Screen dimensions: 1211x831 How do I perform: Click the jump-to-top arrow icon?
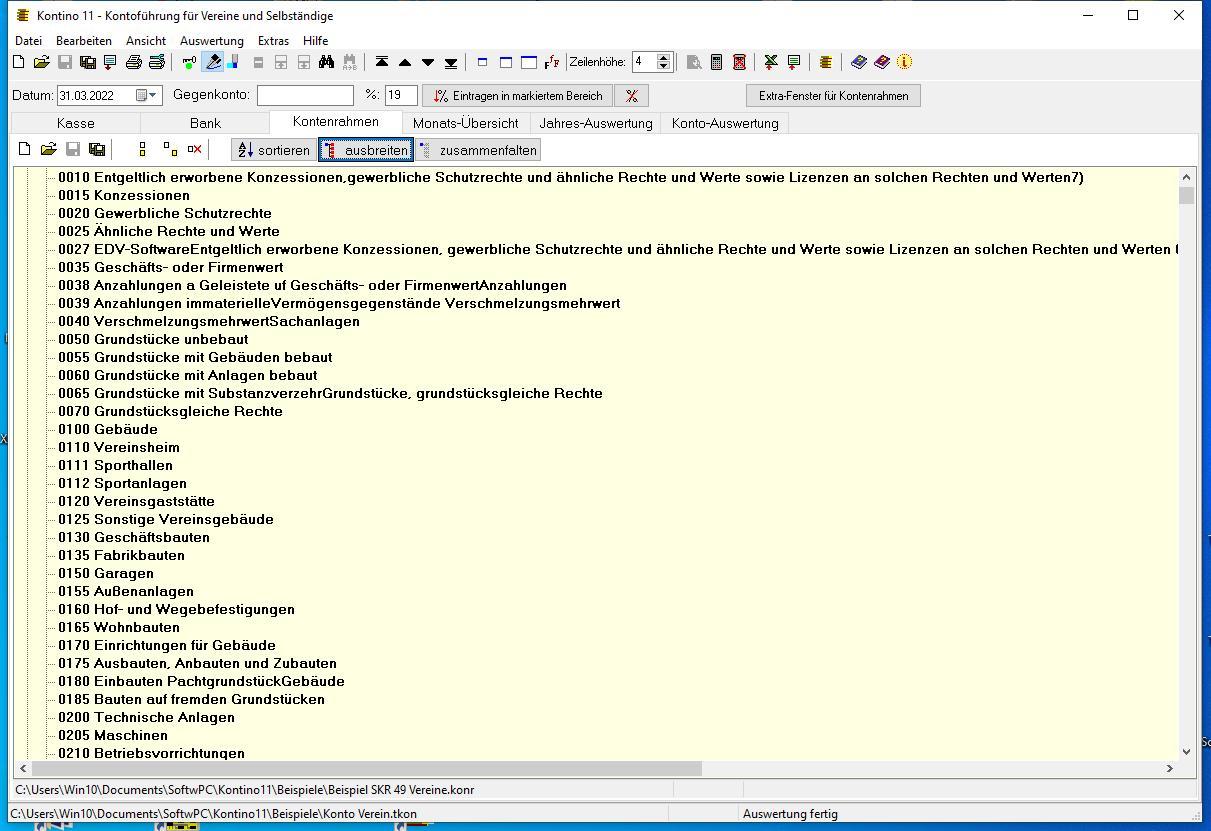pos(382,62)
